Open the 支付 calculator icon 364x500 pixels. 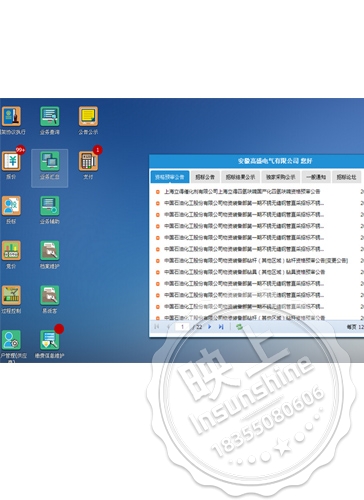click(x=88, y=161)
